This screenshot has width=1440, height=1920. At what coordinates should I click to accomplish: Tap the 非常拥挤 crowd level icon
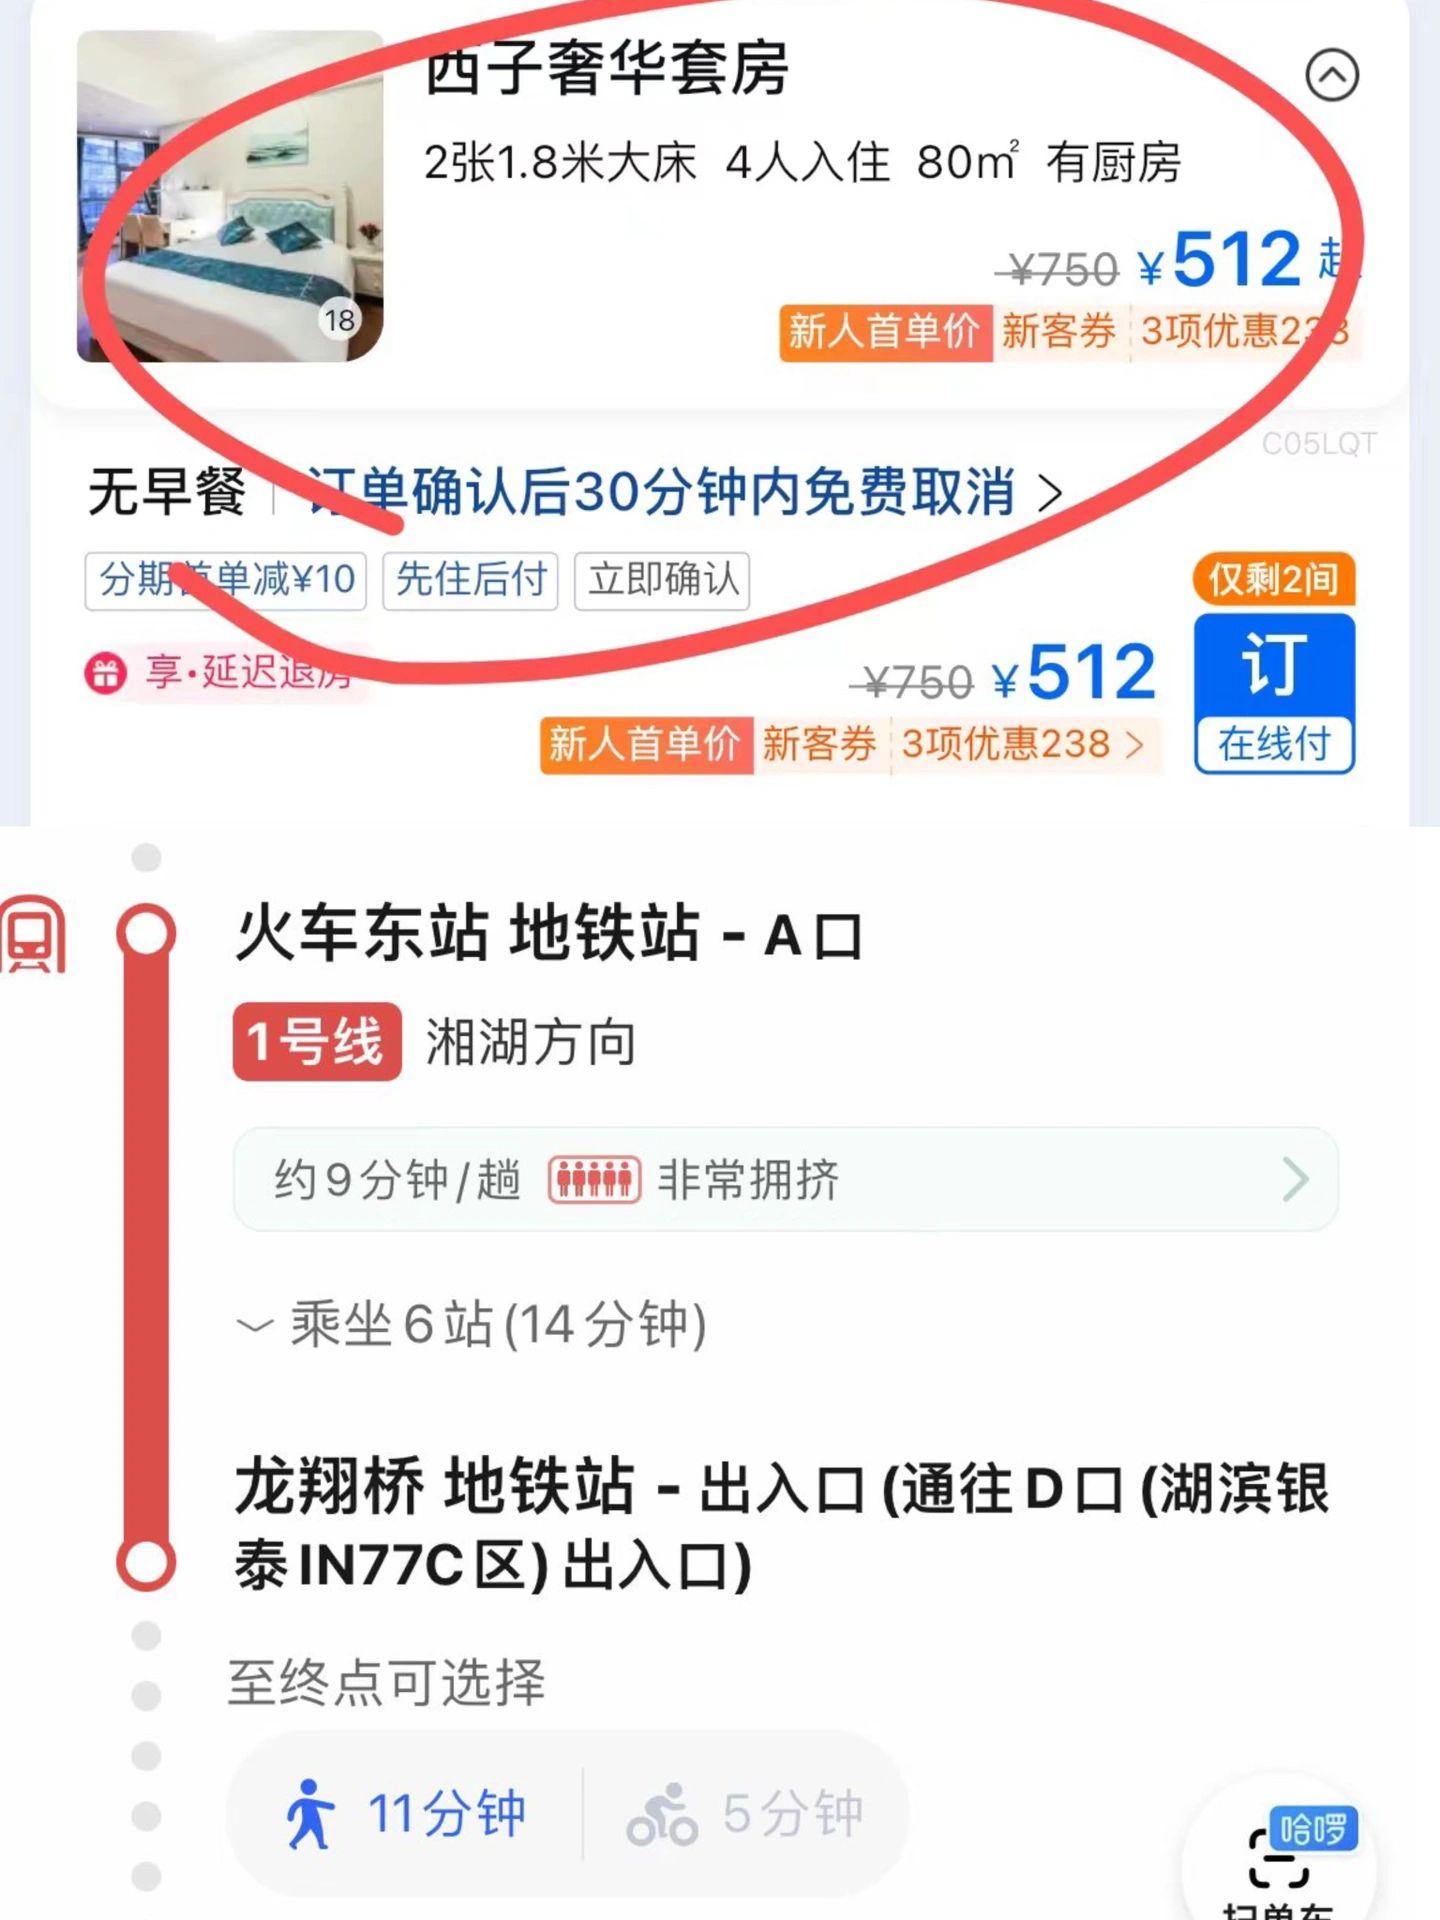(x=594, y=1180)
